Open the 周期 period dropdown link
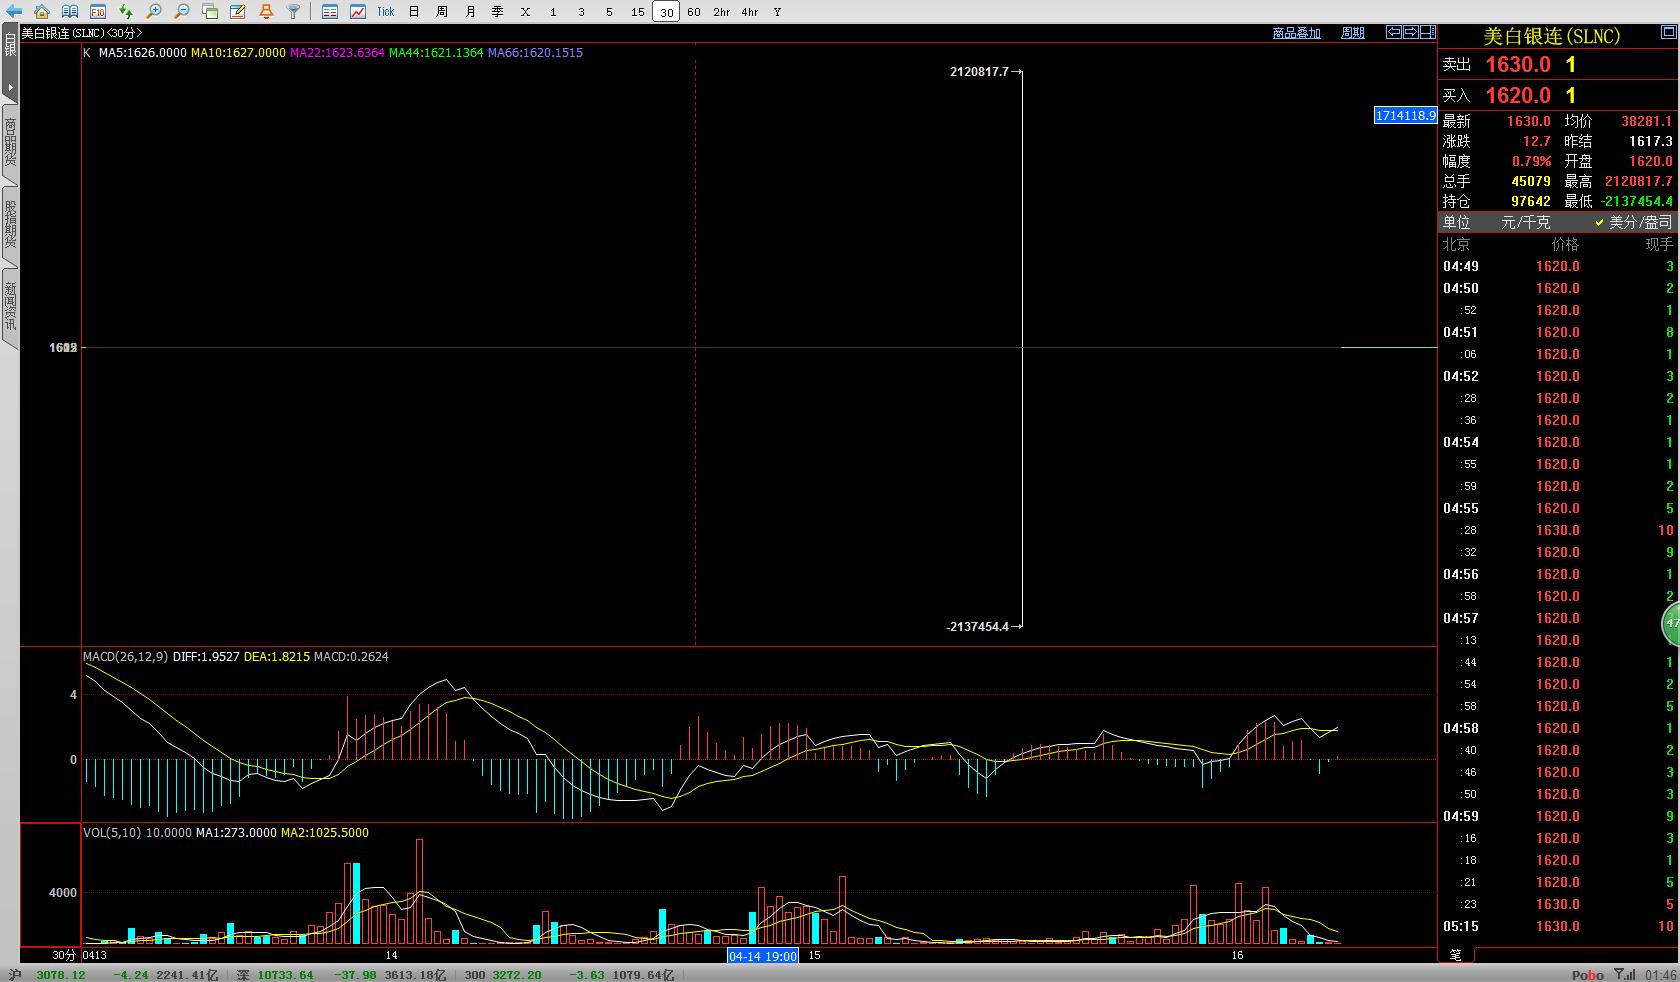The width and height of the screenshot is (1680, 982). point(1353,33)
